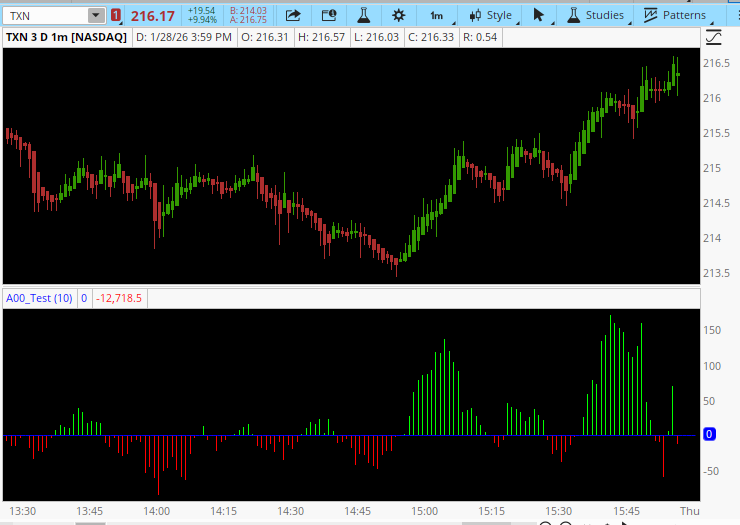740x525 pixels.
Task: Click the TXN symbol input field
Action: 45,15
